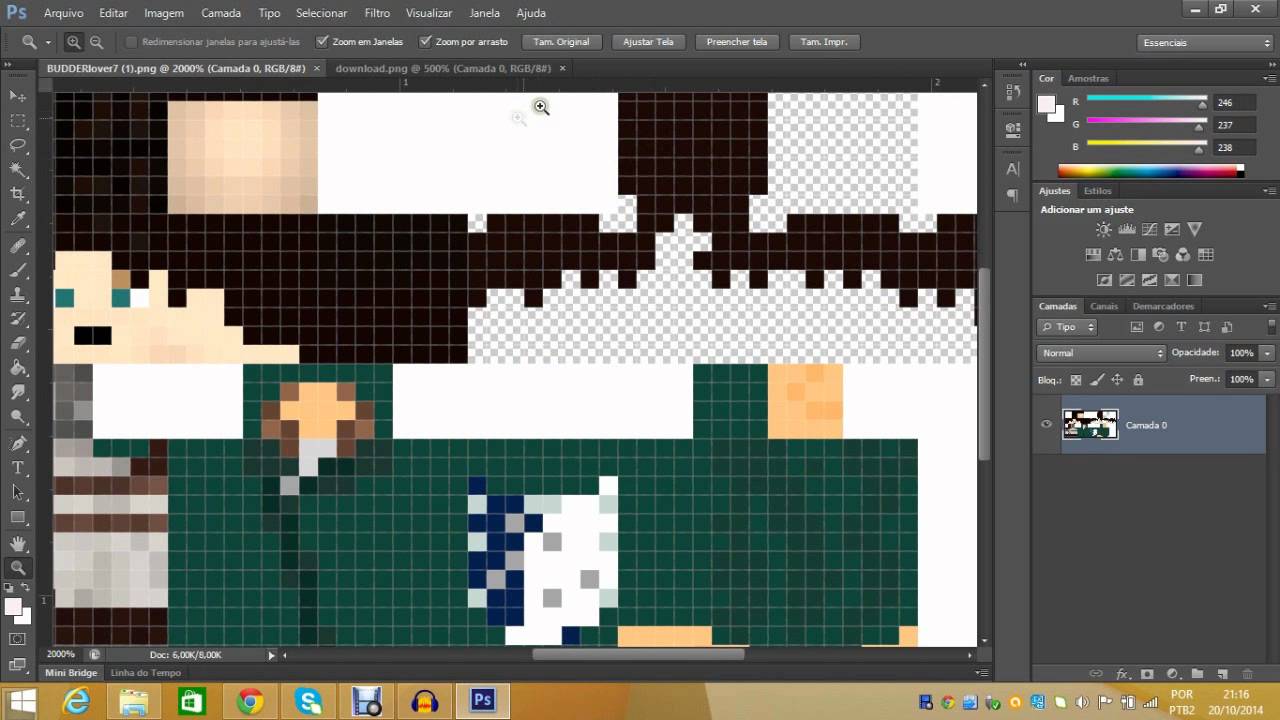1280x720 pixels.
Task: Add a Color Balance adjustment
Action: [1115, 255]
